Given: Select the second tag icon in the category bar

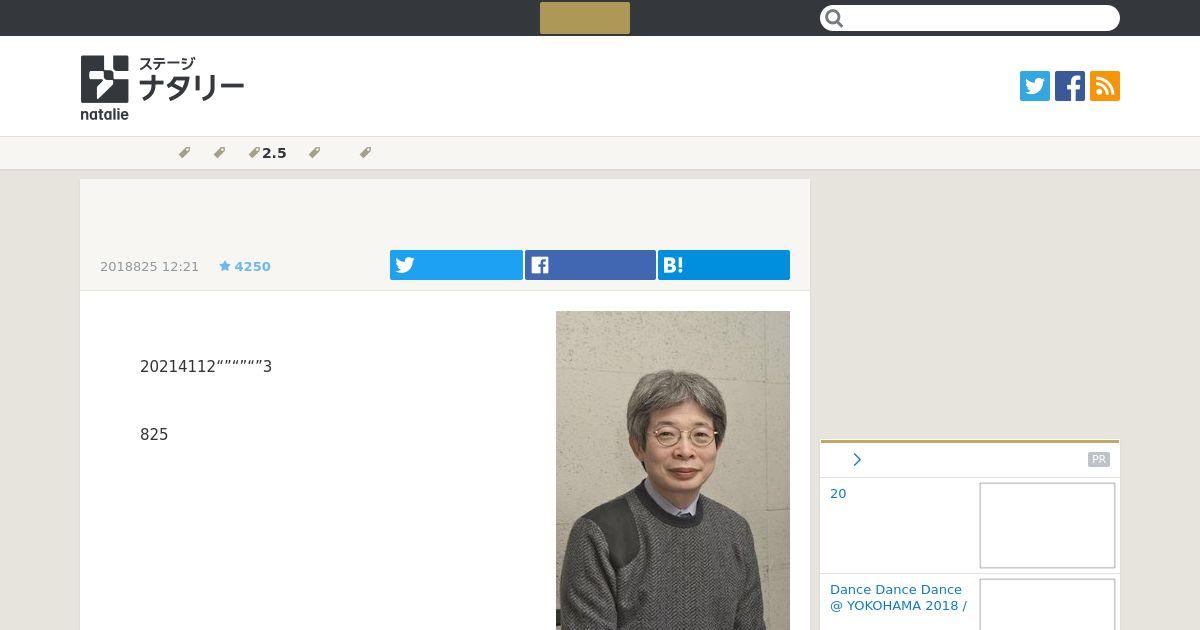Looking at the screenshot, I should tap(219, 153).
